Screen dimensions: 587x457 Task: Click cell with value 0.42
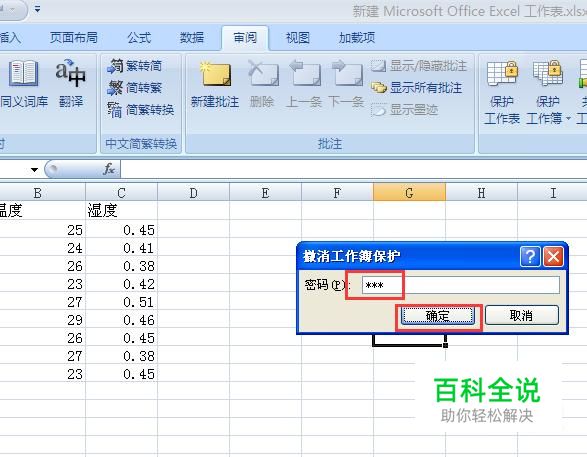pos(121,284)
